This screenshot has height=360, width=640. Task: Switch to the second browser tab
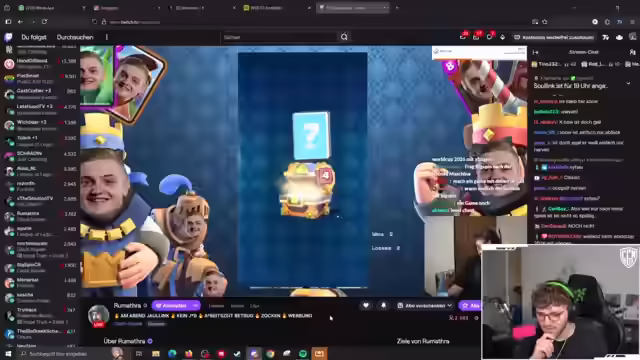127,8
